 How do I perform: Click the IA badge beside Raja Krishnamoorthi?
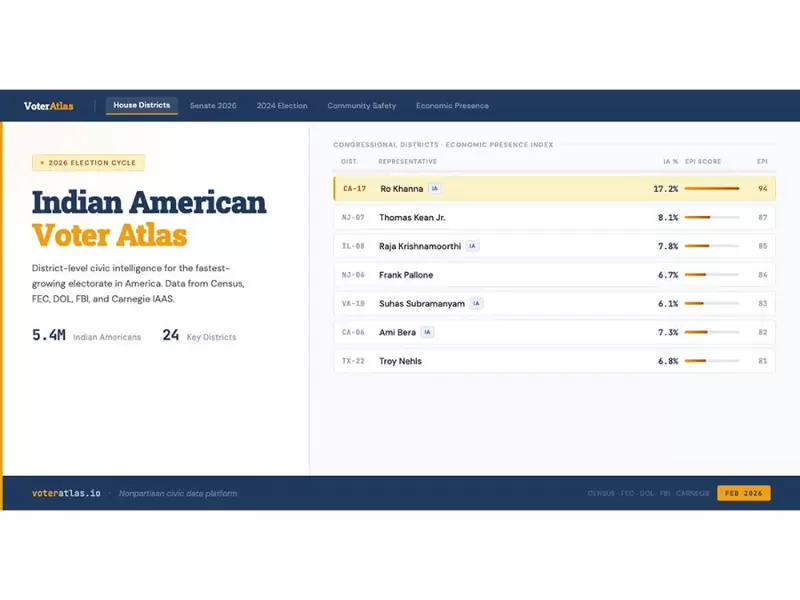472,246
